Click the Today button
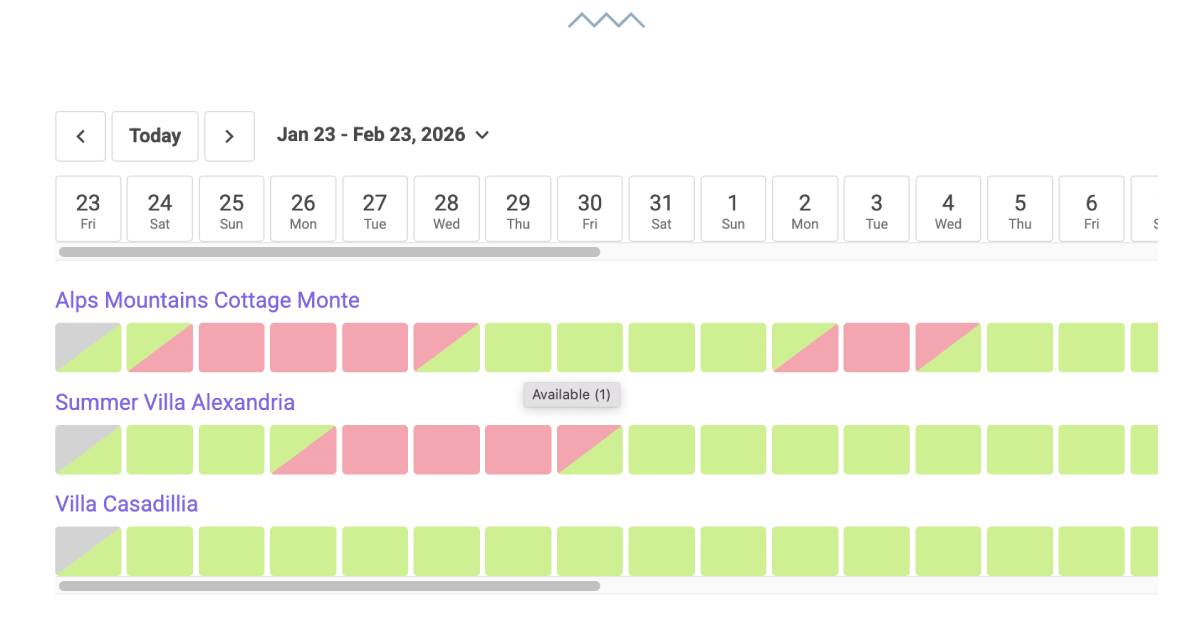This screenshot has height=623, width=1200. [155, 136]
